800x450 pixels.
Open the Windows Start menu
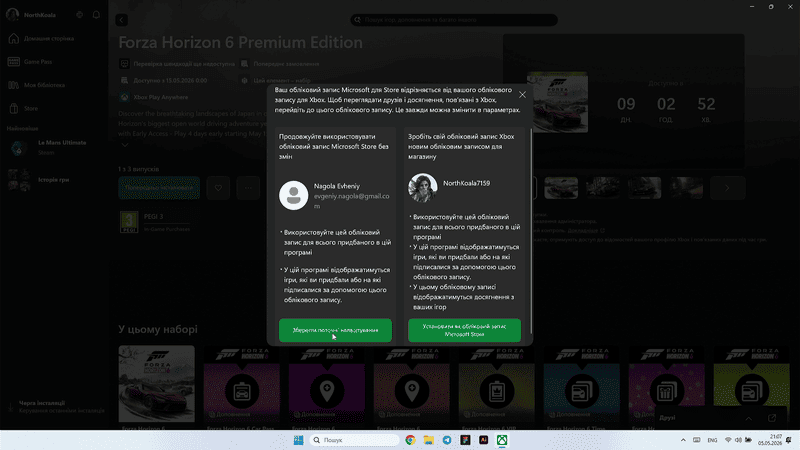pyautogui.click(x=298, y=440)
